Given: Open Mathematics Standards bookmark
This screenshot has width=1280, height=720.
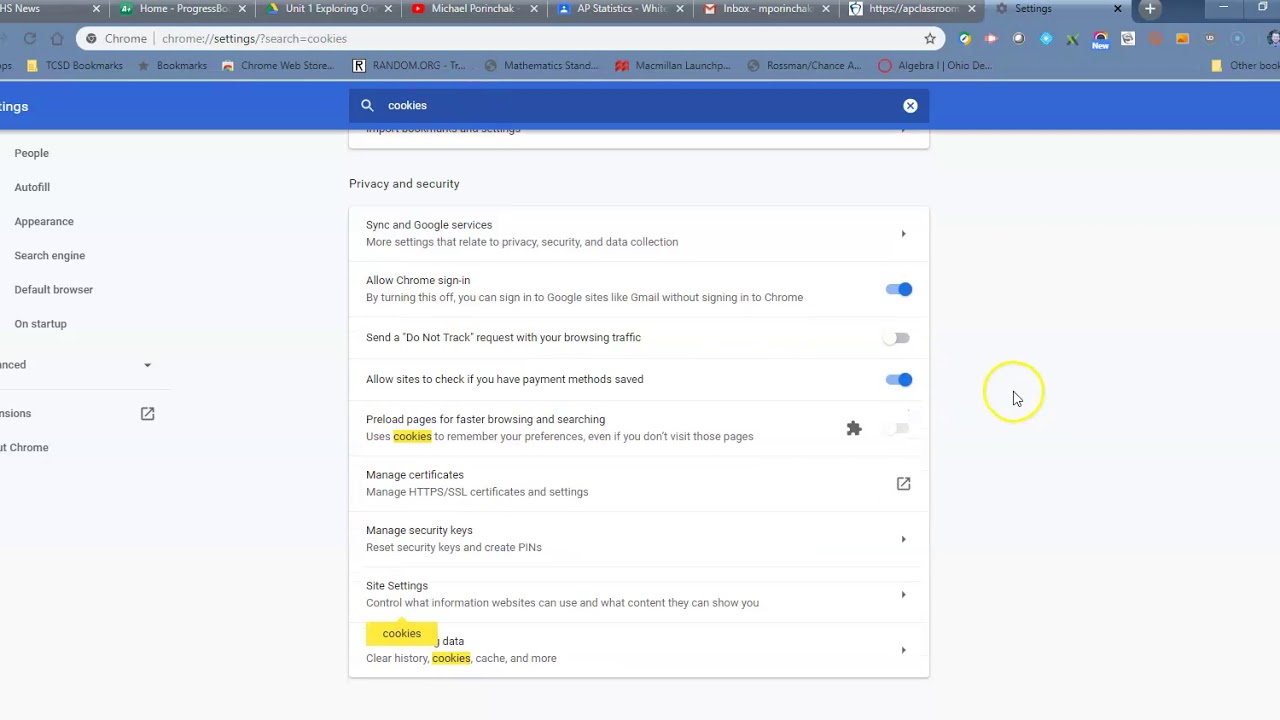Looking at the screenshot, I should [x=541, y=66].
